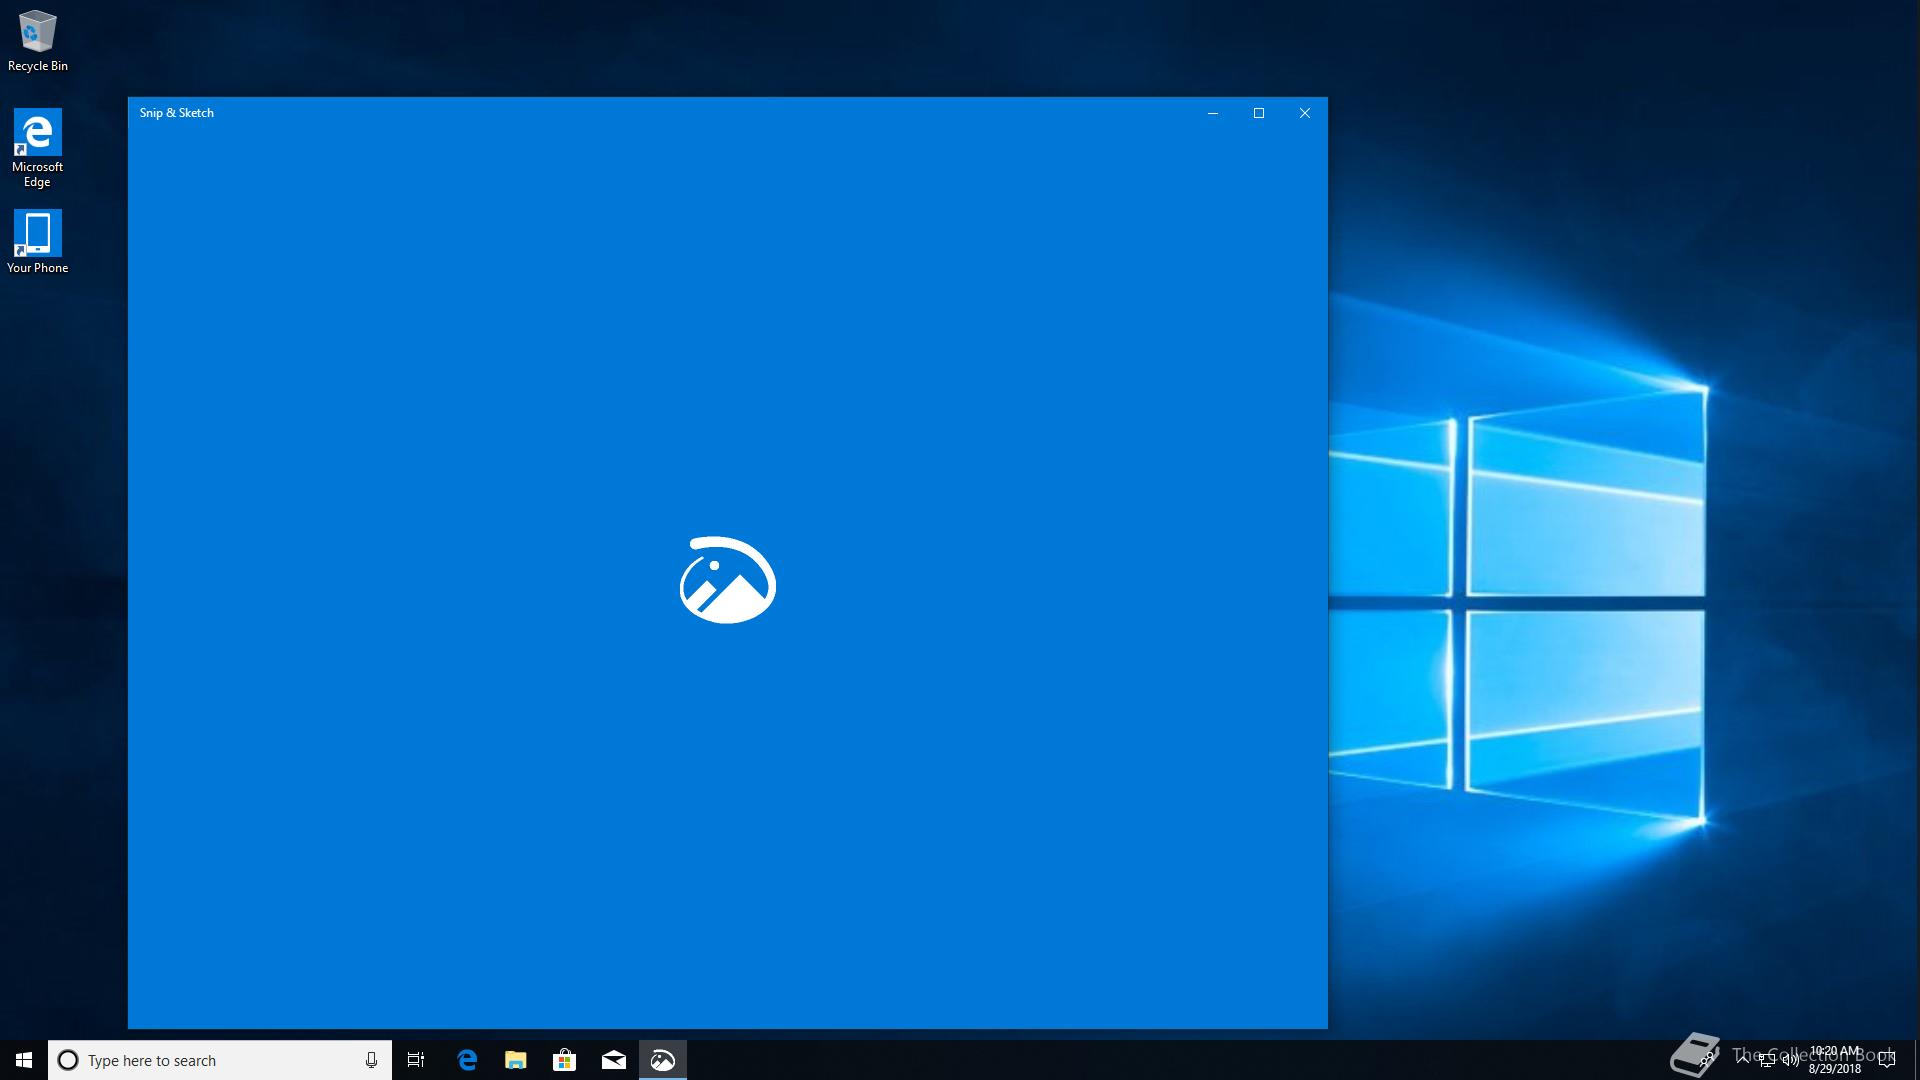The height and width of the screenshot is (1080, 1920).
Task: Click the People icon in the taskbar
Action: tap(1706, 1059)
